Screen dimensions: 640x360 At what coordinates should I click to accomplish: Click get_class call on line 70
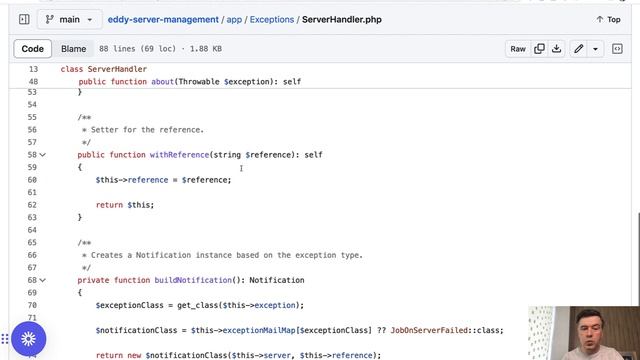198,305
